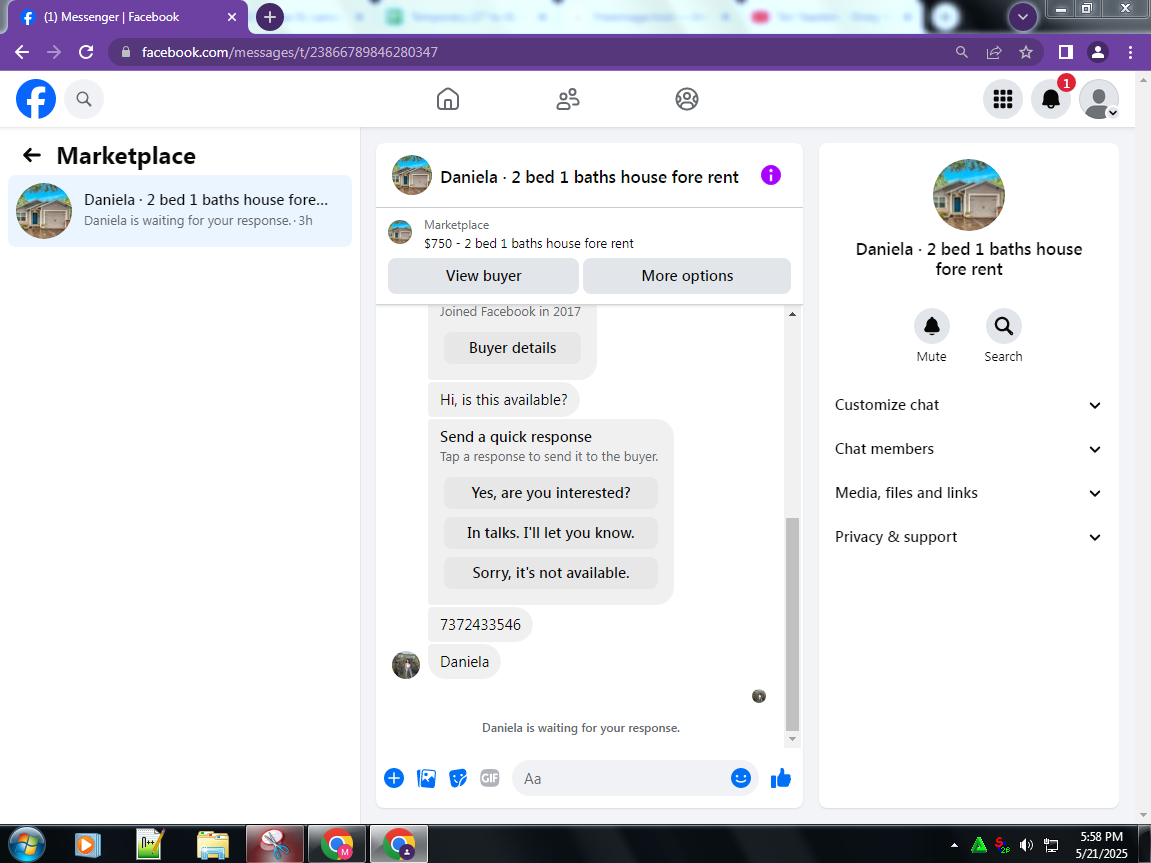Open conversation info purple icon

[x=771, y=175]
